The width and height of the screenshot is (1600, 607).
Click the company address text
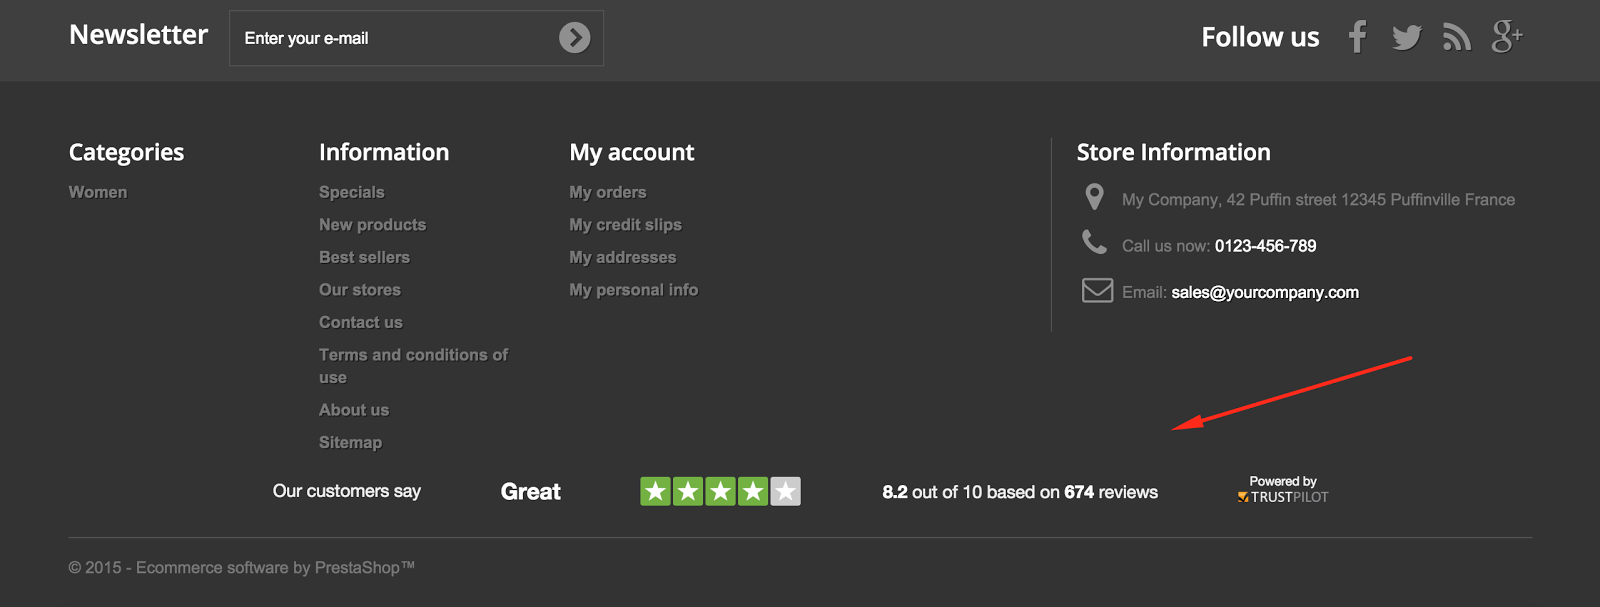[x=1318, y=200]
